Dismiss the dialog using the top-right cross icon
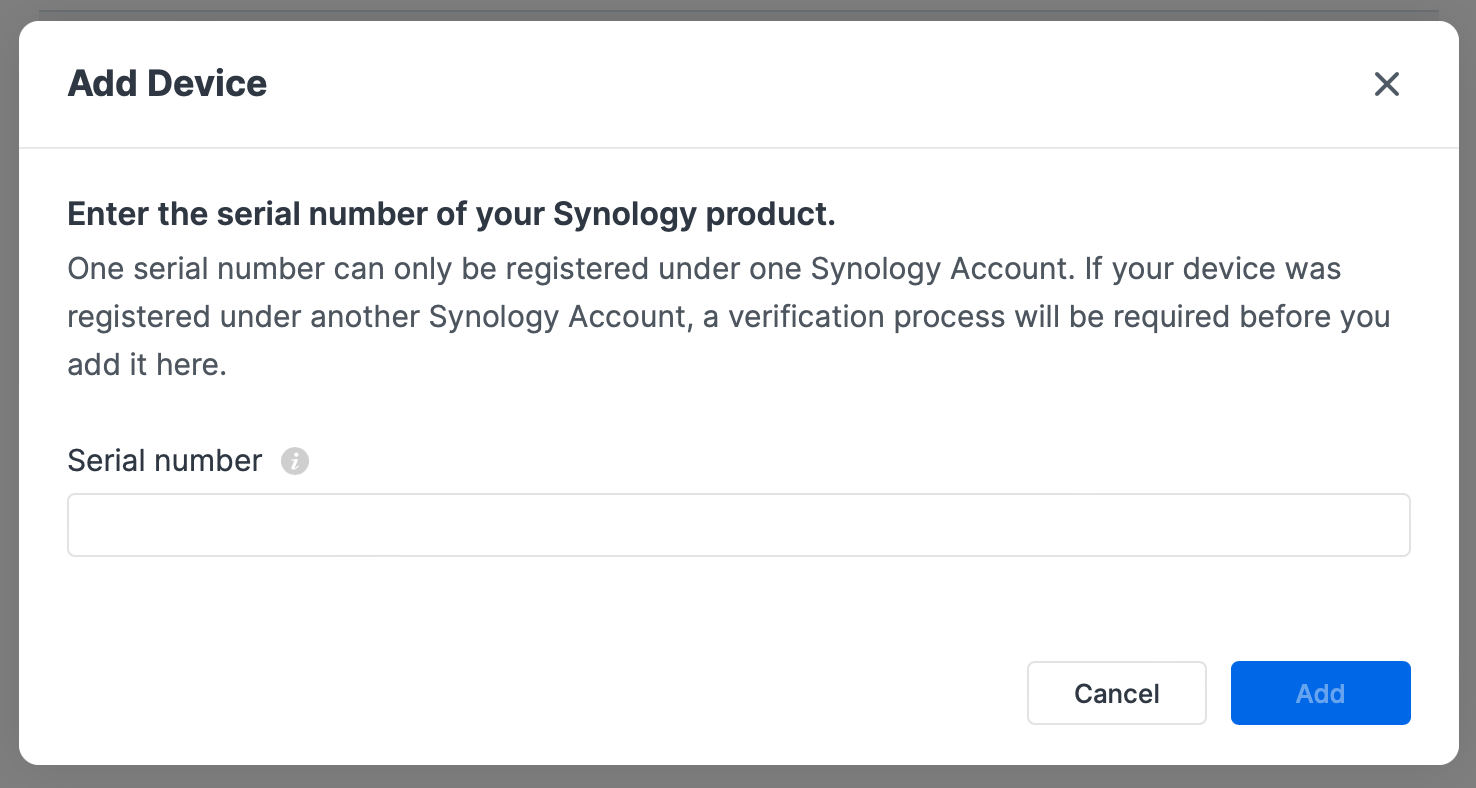Screen dimensions: 1476x788 1386,84
